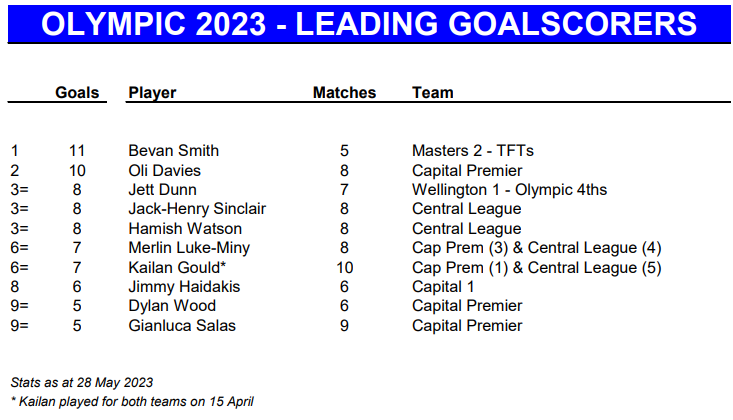This screenshot has height=420, width=733.
Task: Select the Kailan footnote about 15 April
Action: tap(131, 402)
